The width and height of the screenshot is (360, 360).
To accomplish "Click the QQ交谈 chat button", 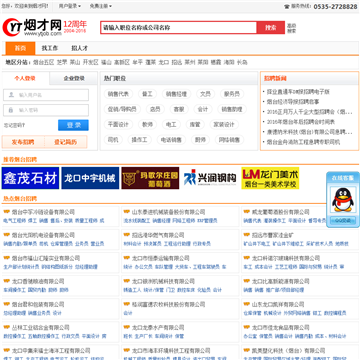I will click(343, 220).
